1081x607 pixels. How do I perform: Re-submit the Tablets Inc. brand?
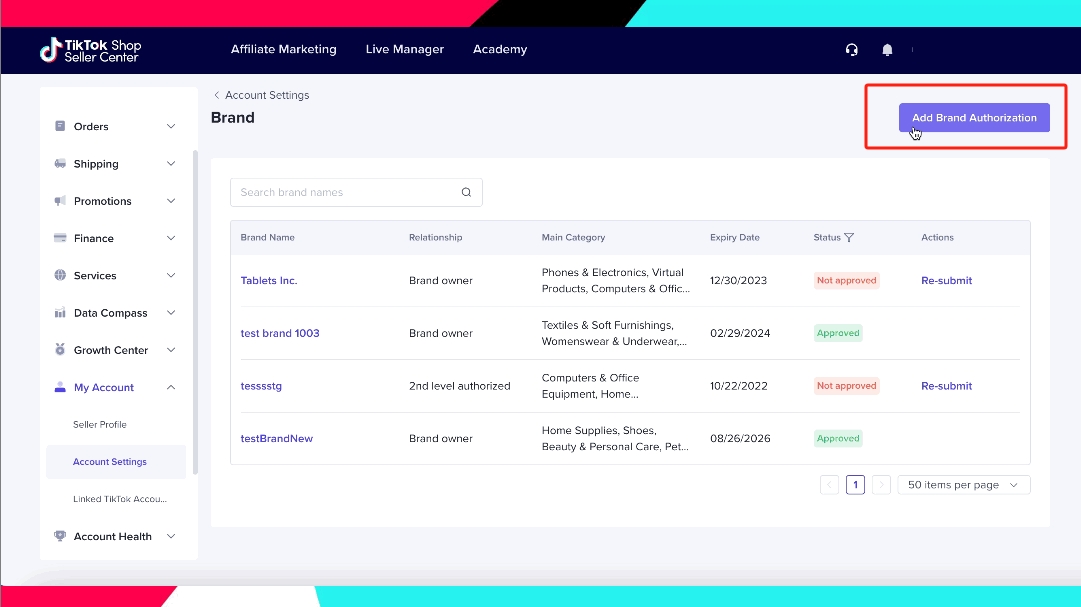[x=947, y=280]
